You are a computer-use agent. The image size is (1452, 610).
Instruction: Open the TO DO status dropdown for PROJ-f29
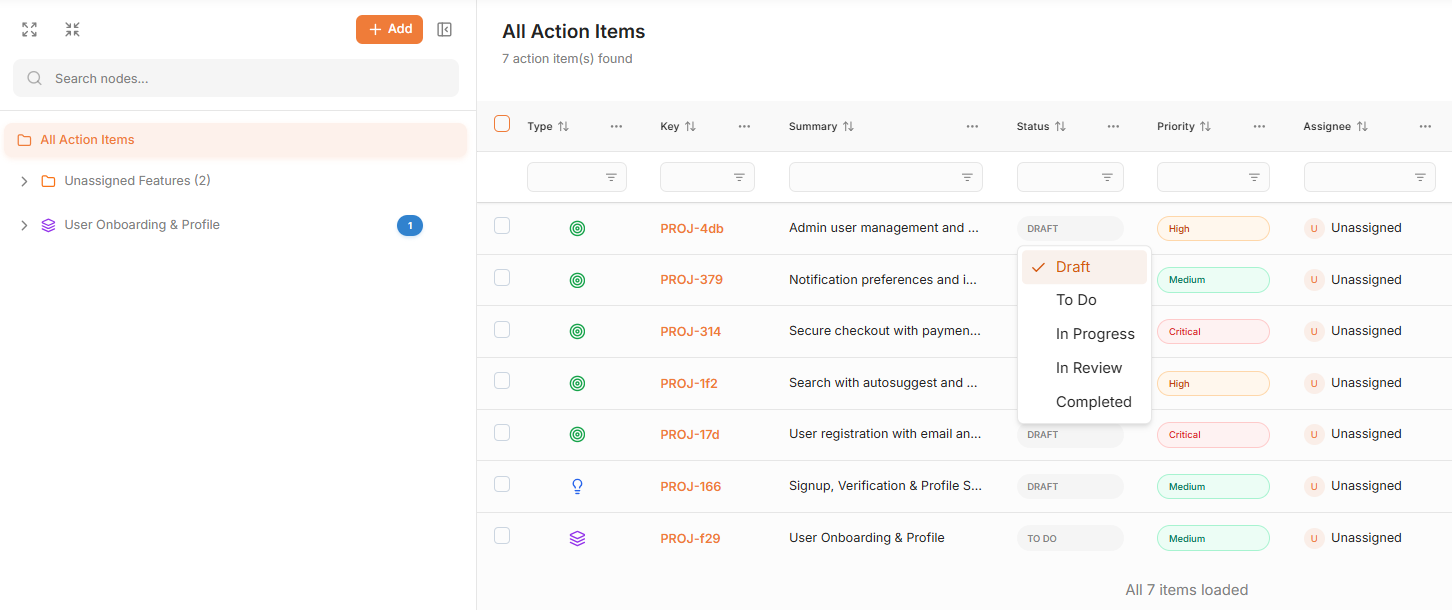[1069, 538]
